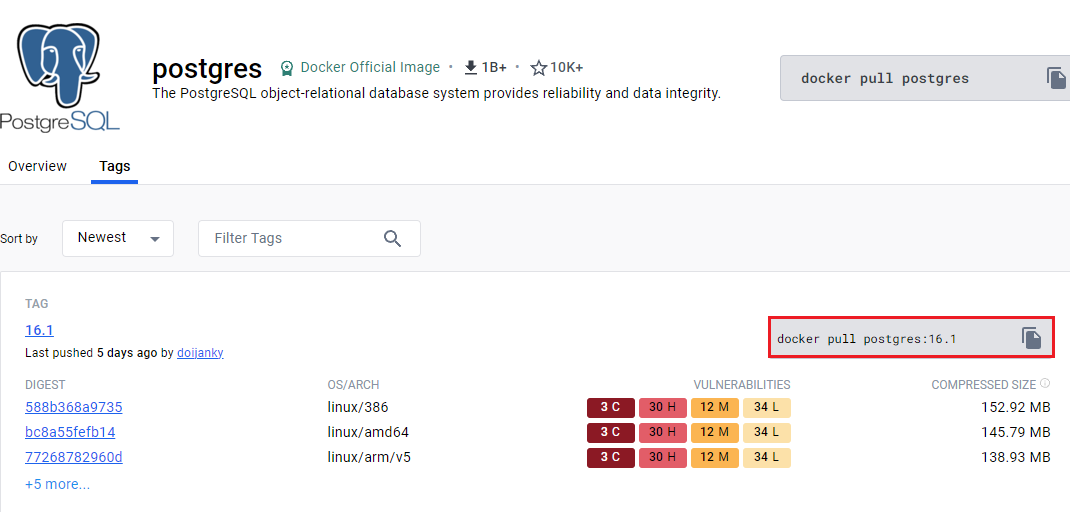Open the Newest sort dropdown
The image size is (1070, 512).
coord(118,238)
